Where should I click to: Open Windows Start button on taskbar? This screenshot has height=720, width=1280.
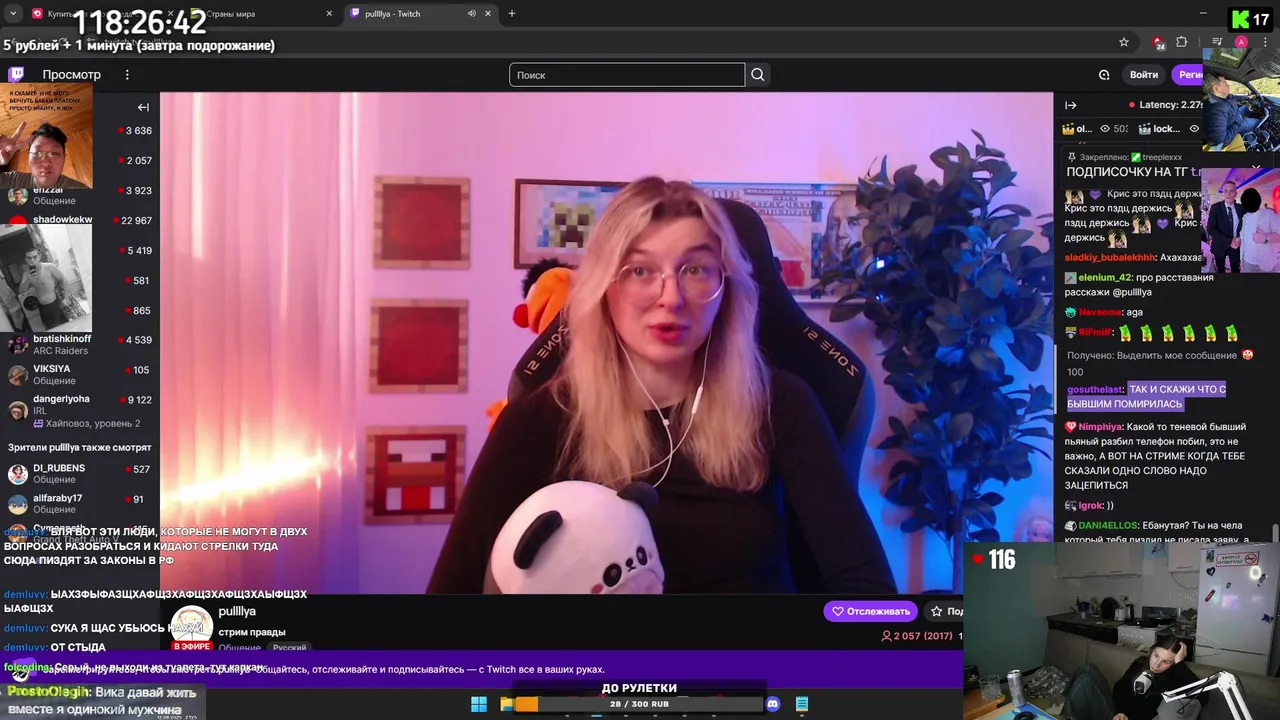point(479,704)
